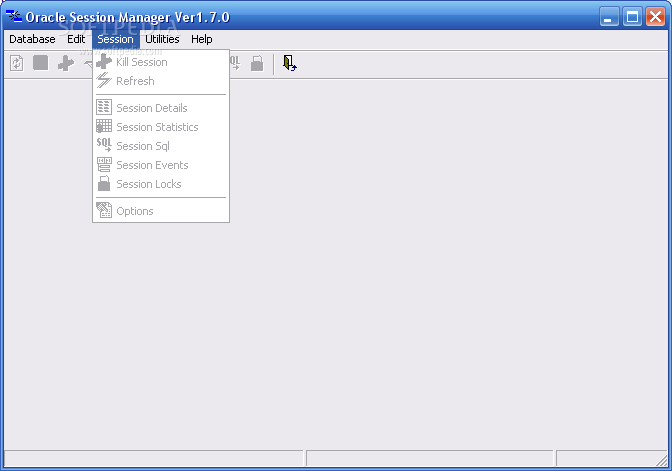The image size is (672, 471).
Task: Click the padlock Session Locks toolbar icon
Action: pyautogui.click(x=257, y=63)
